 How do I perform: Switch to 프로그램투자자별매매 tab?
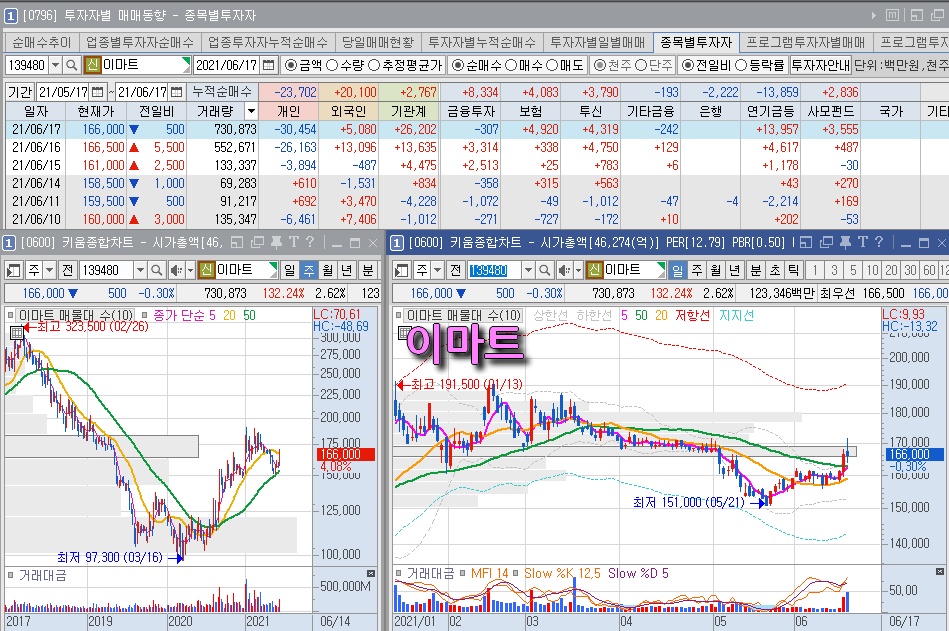pos(806,42)
